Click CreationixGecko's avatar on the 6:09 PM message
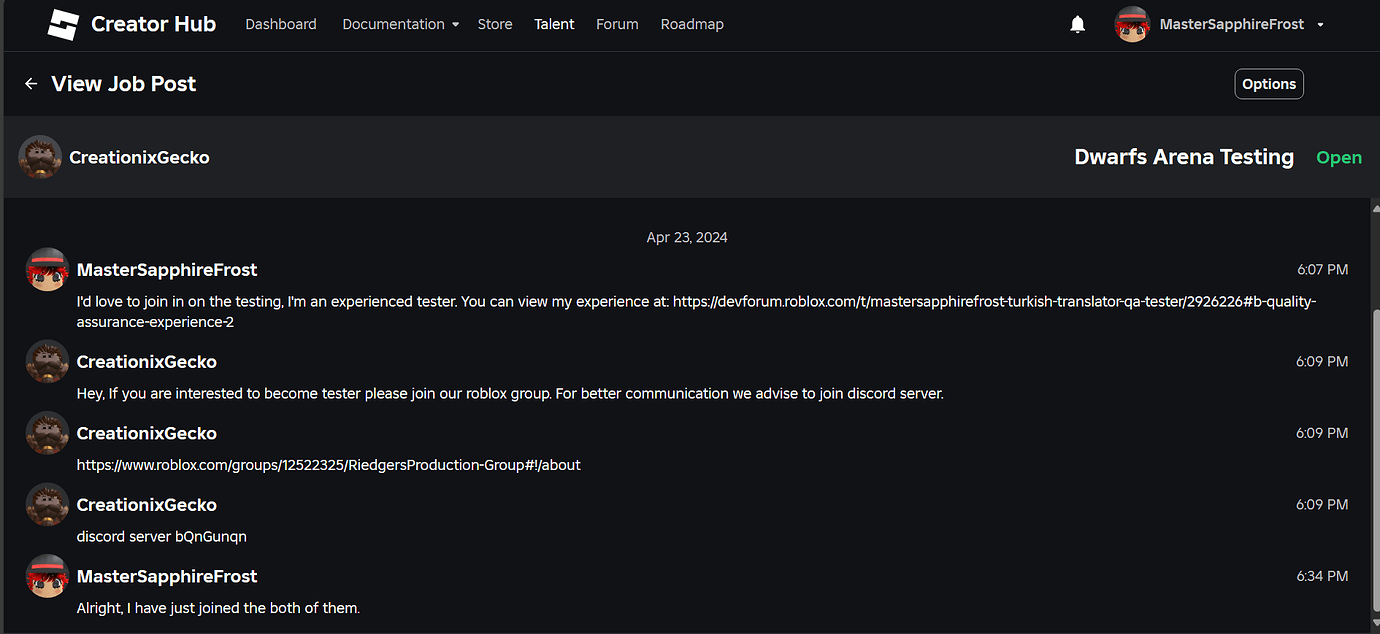The width and height of the screenshot is (1380, 634). tap(47, 361)
